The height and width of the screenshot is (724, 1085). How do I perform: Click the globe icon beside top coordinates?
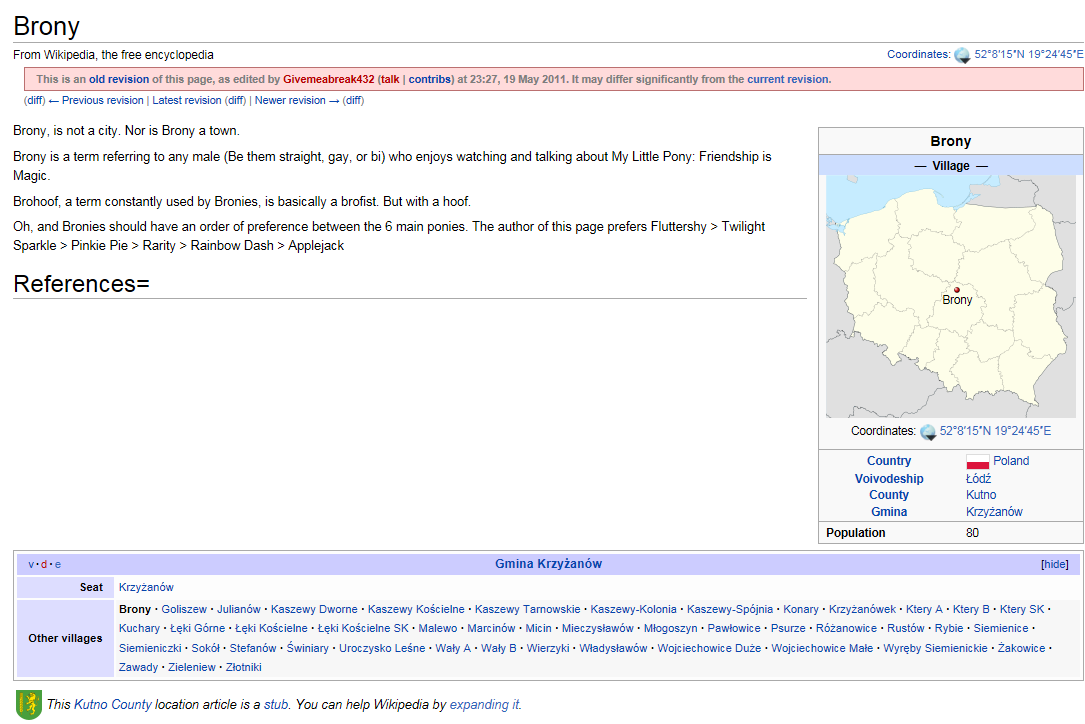click(962, 55)
